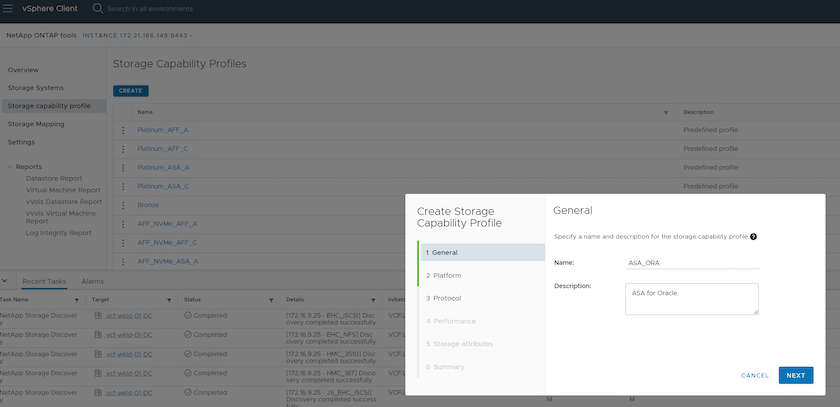Click the search magnifier icon
840x407 pixels.
[98, 8]
